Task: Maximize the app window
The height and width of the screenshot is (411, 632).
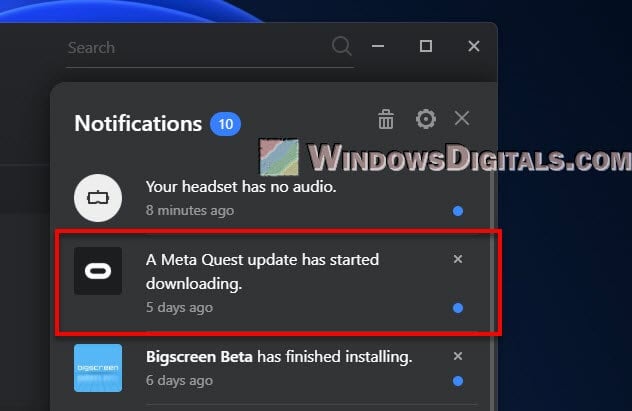Action: pos(426,46)
